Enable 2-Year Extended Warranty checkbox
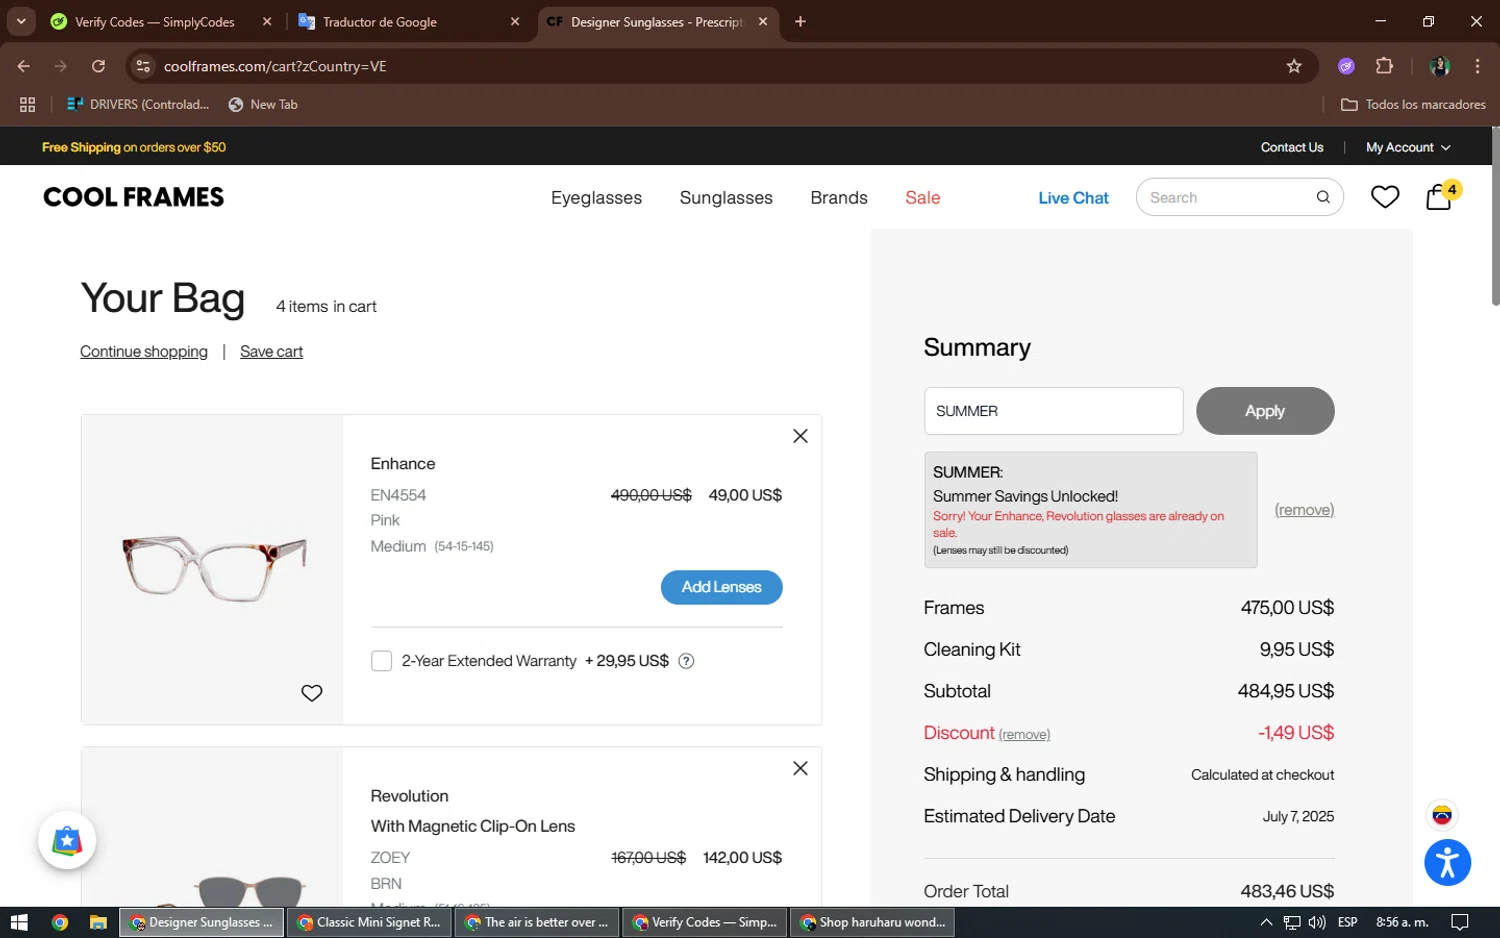 click(381, 661)
